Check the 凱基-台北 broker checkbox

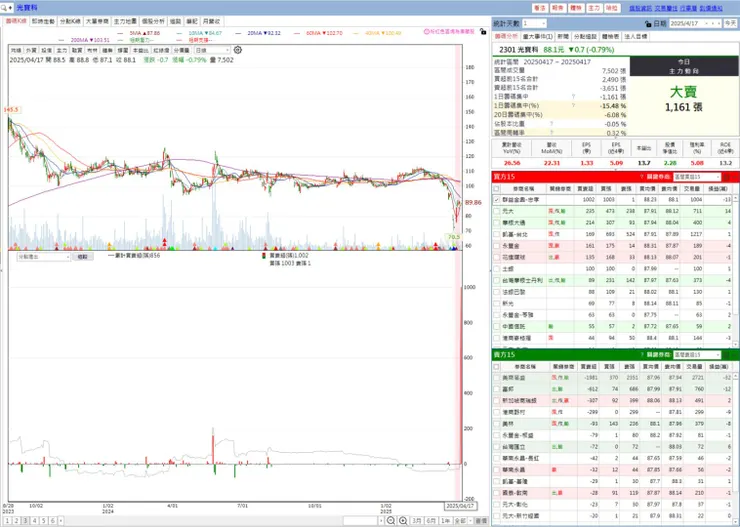pos(496,234)
